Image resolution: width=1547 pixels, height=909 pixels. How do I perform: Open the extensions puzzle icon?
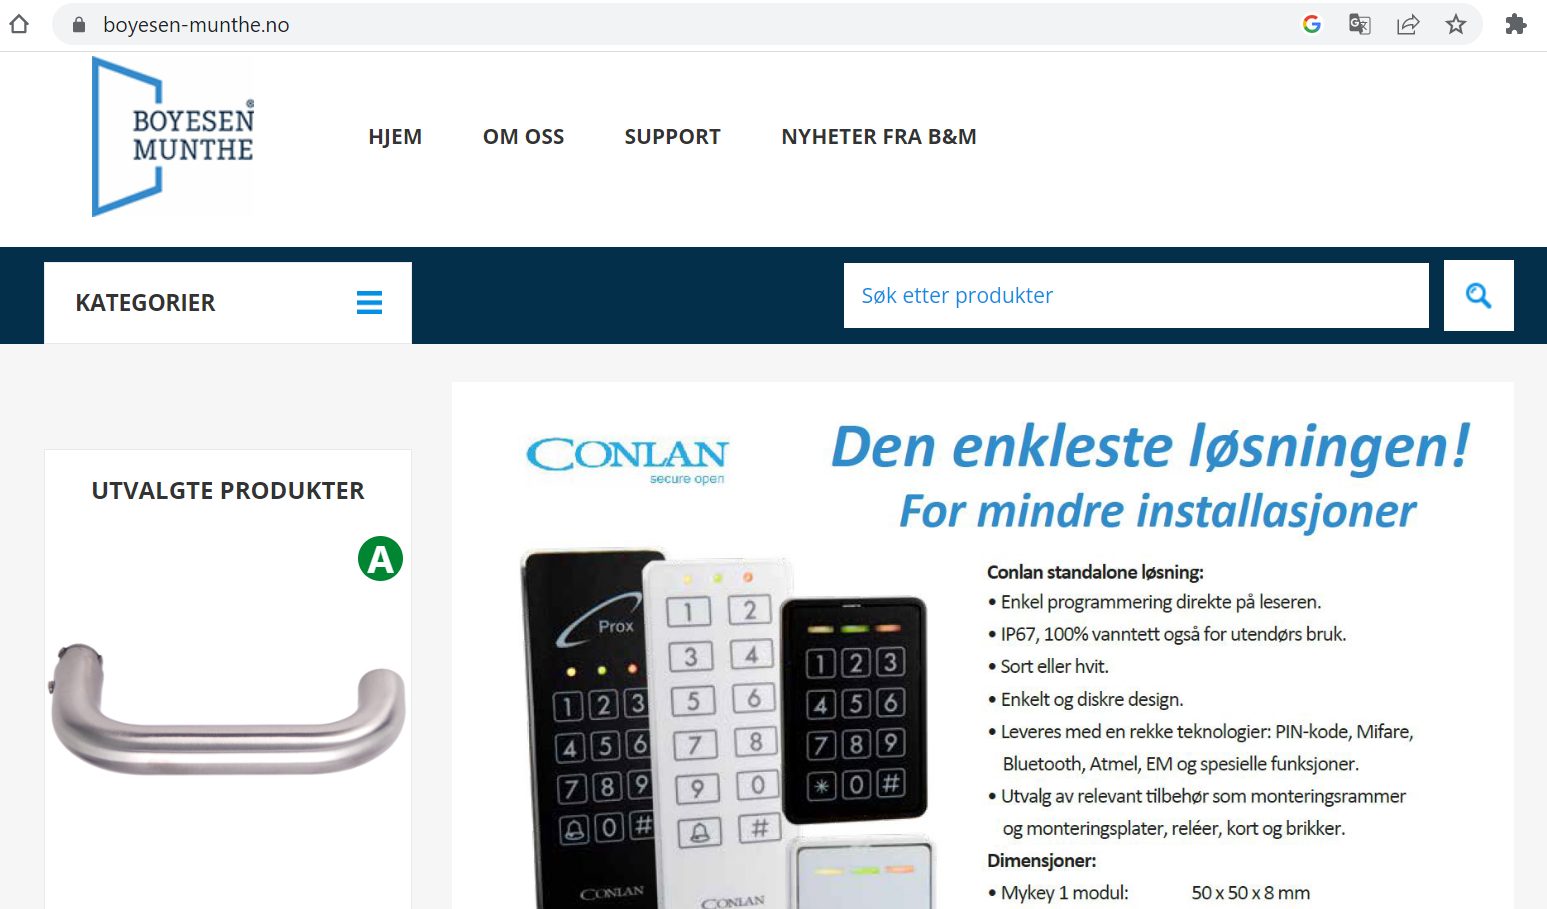tap(1516, 24)
